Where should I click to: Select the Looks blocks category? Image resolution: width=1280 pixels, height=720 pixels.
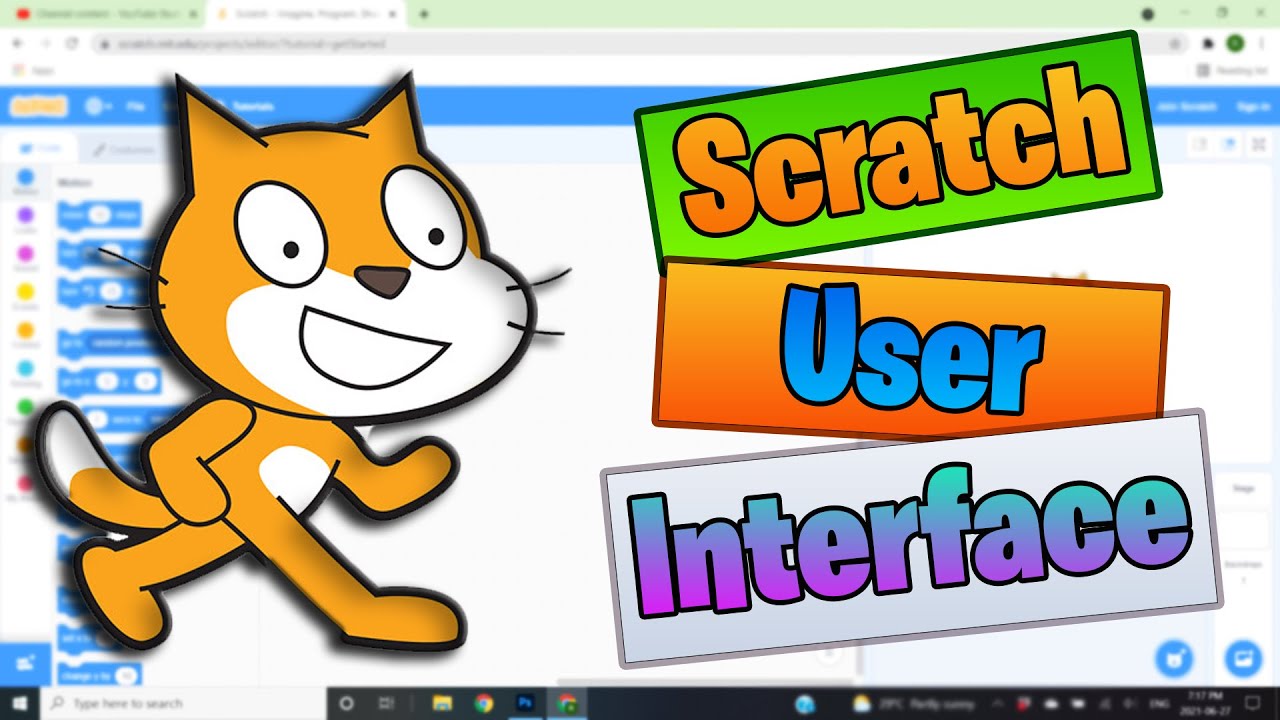(x=26, y=221)
